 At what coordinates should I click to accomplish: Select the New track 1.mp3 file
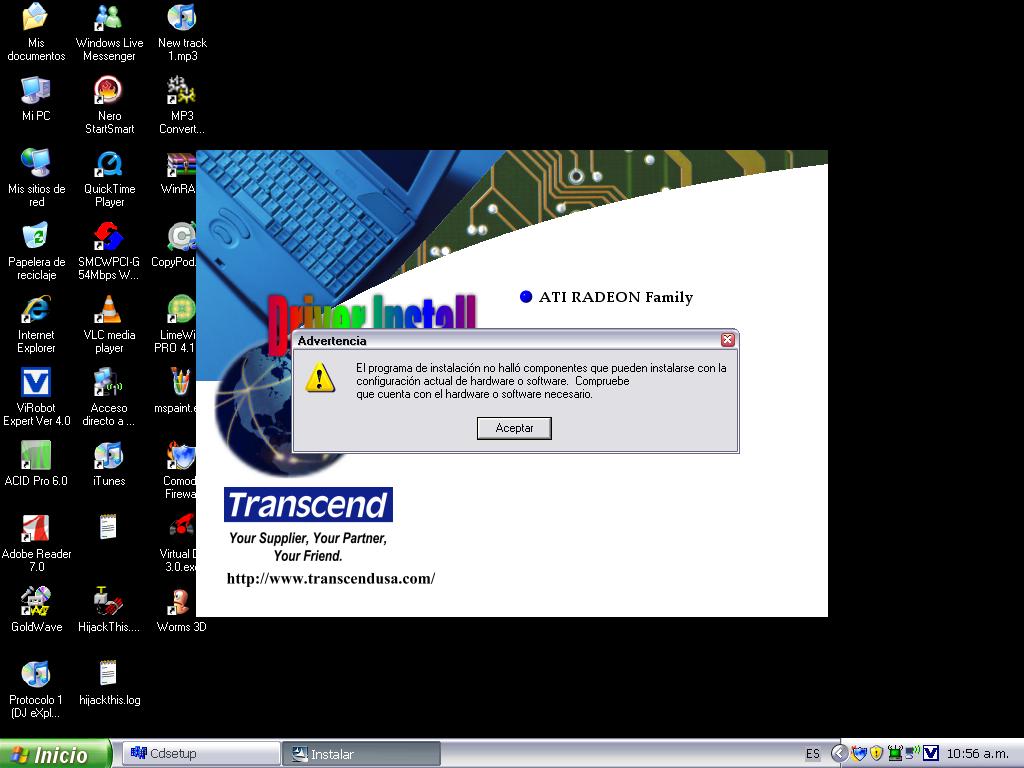182,33
